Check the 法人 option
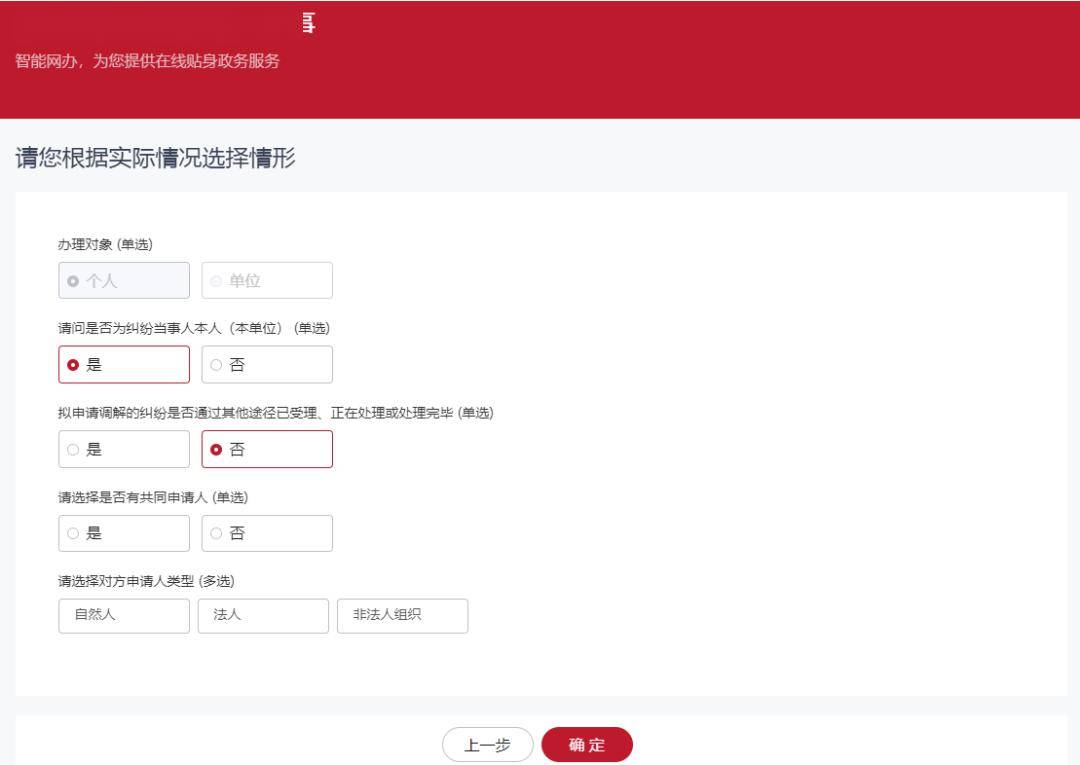Screen dimensions: 1080x765 pos(263,616)
